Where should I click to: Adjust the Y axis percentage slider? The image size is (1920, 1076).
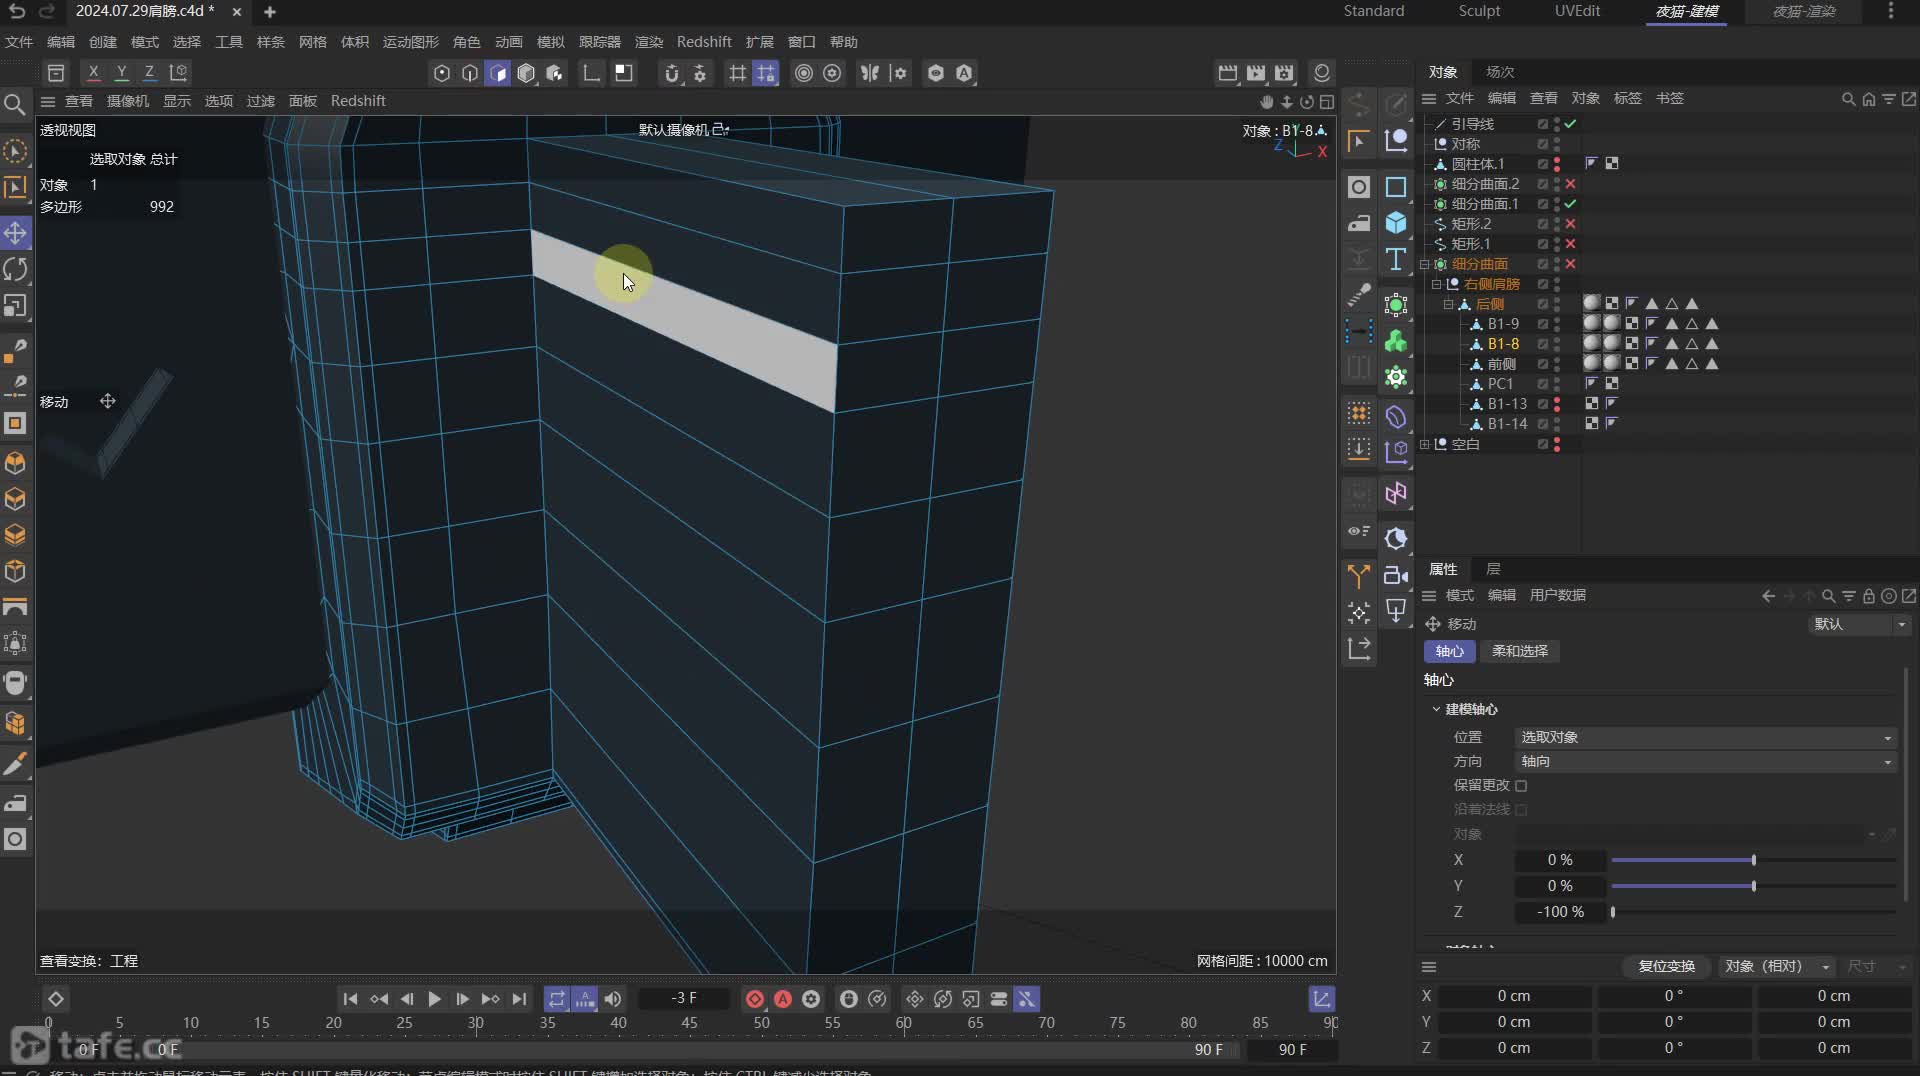[x=1753, y=886]
